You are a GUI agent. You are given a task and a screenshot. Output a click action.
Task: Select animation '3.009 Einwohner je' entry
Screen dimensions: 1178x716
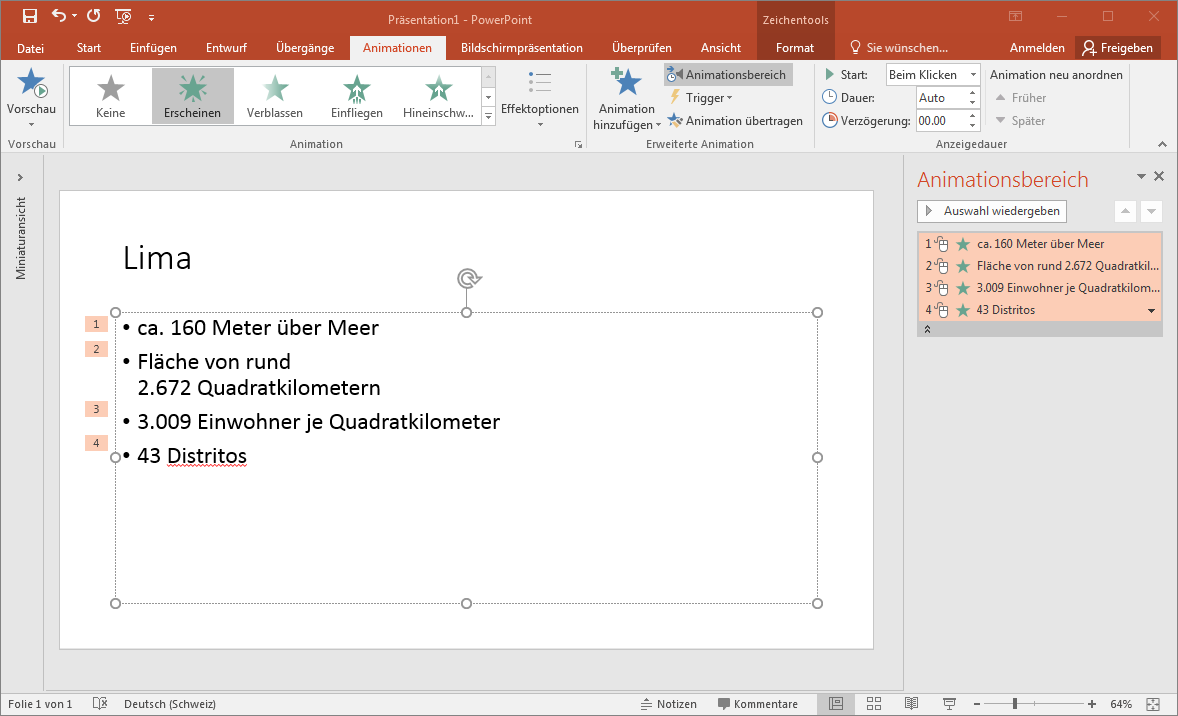pos(1040,288)
